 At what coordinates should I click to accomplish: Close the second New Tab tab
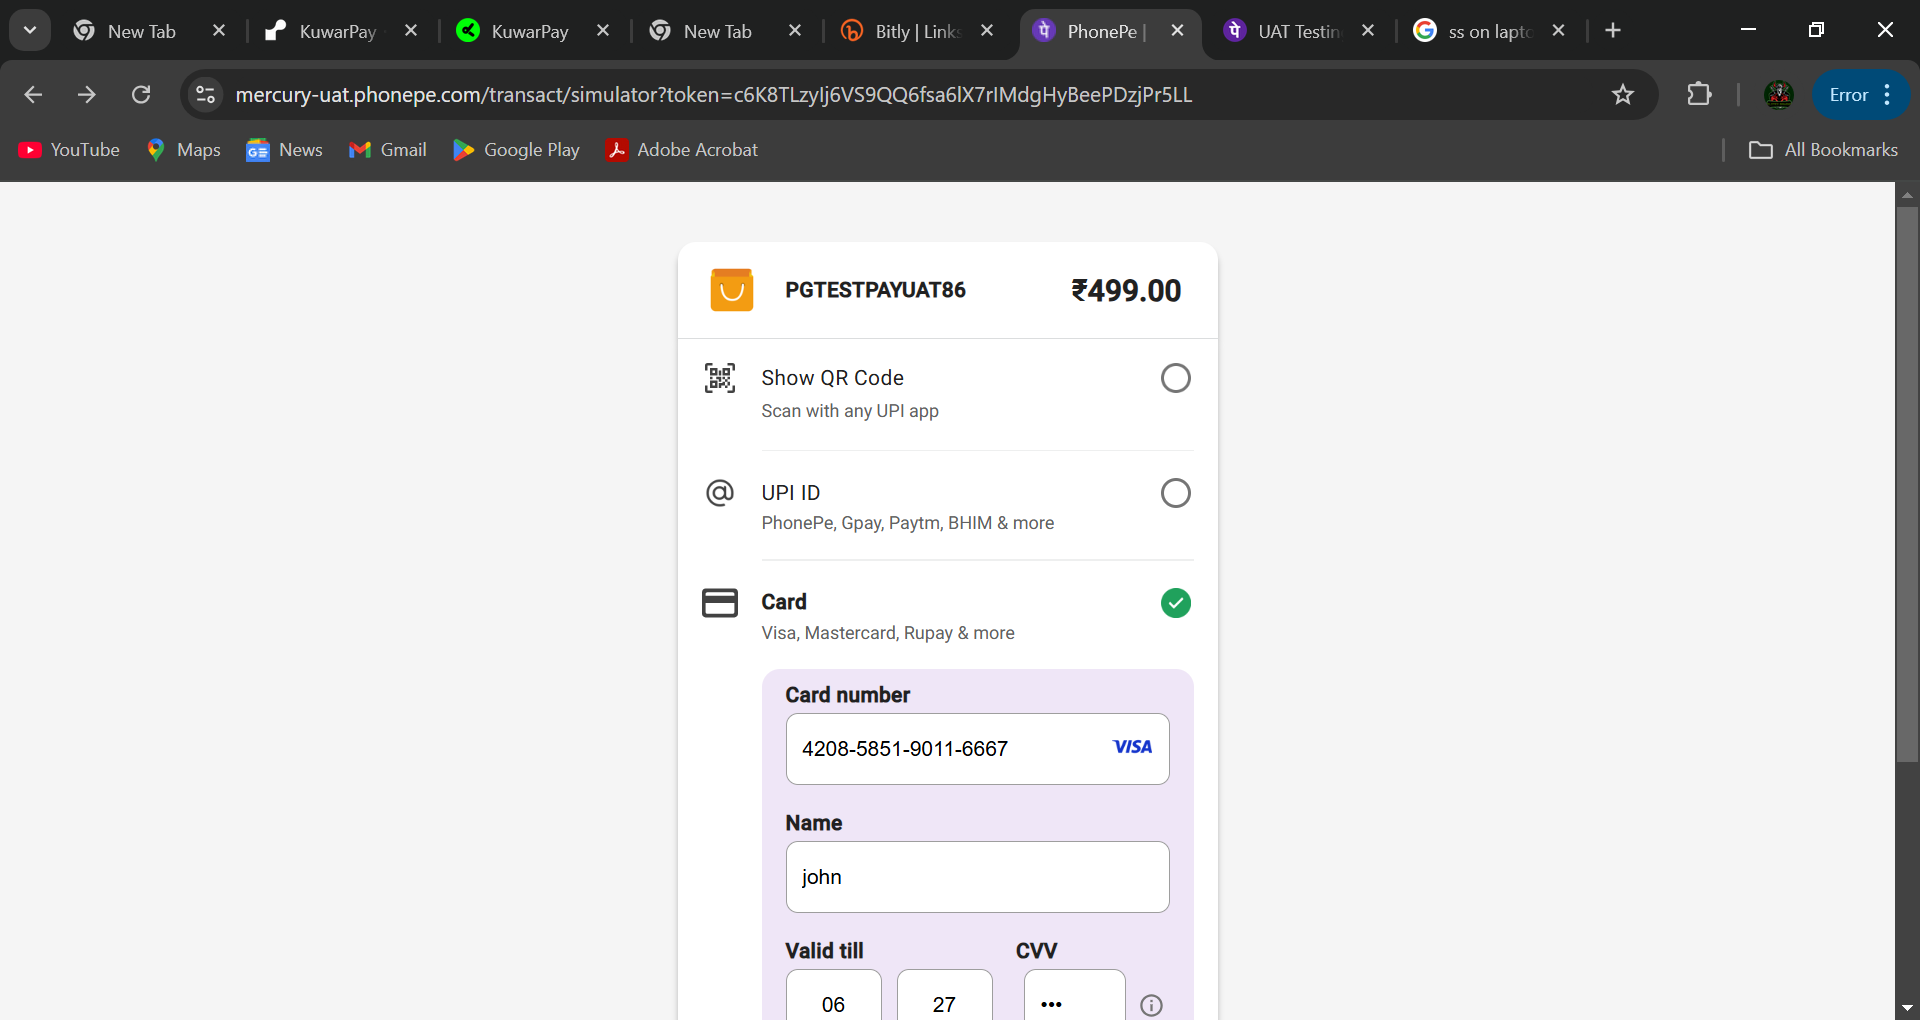point(795,31)
